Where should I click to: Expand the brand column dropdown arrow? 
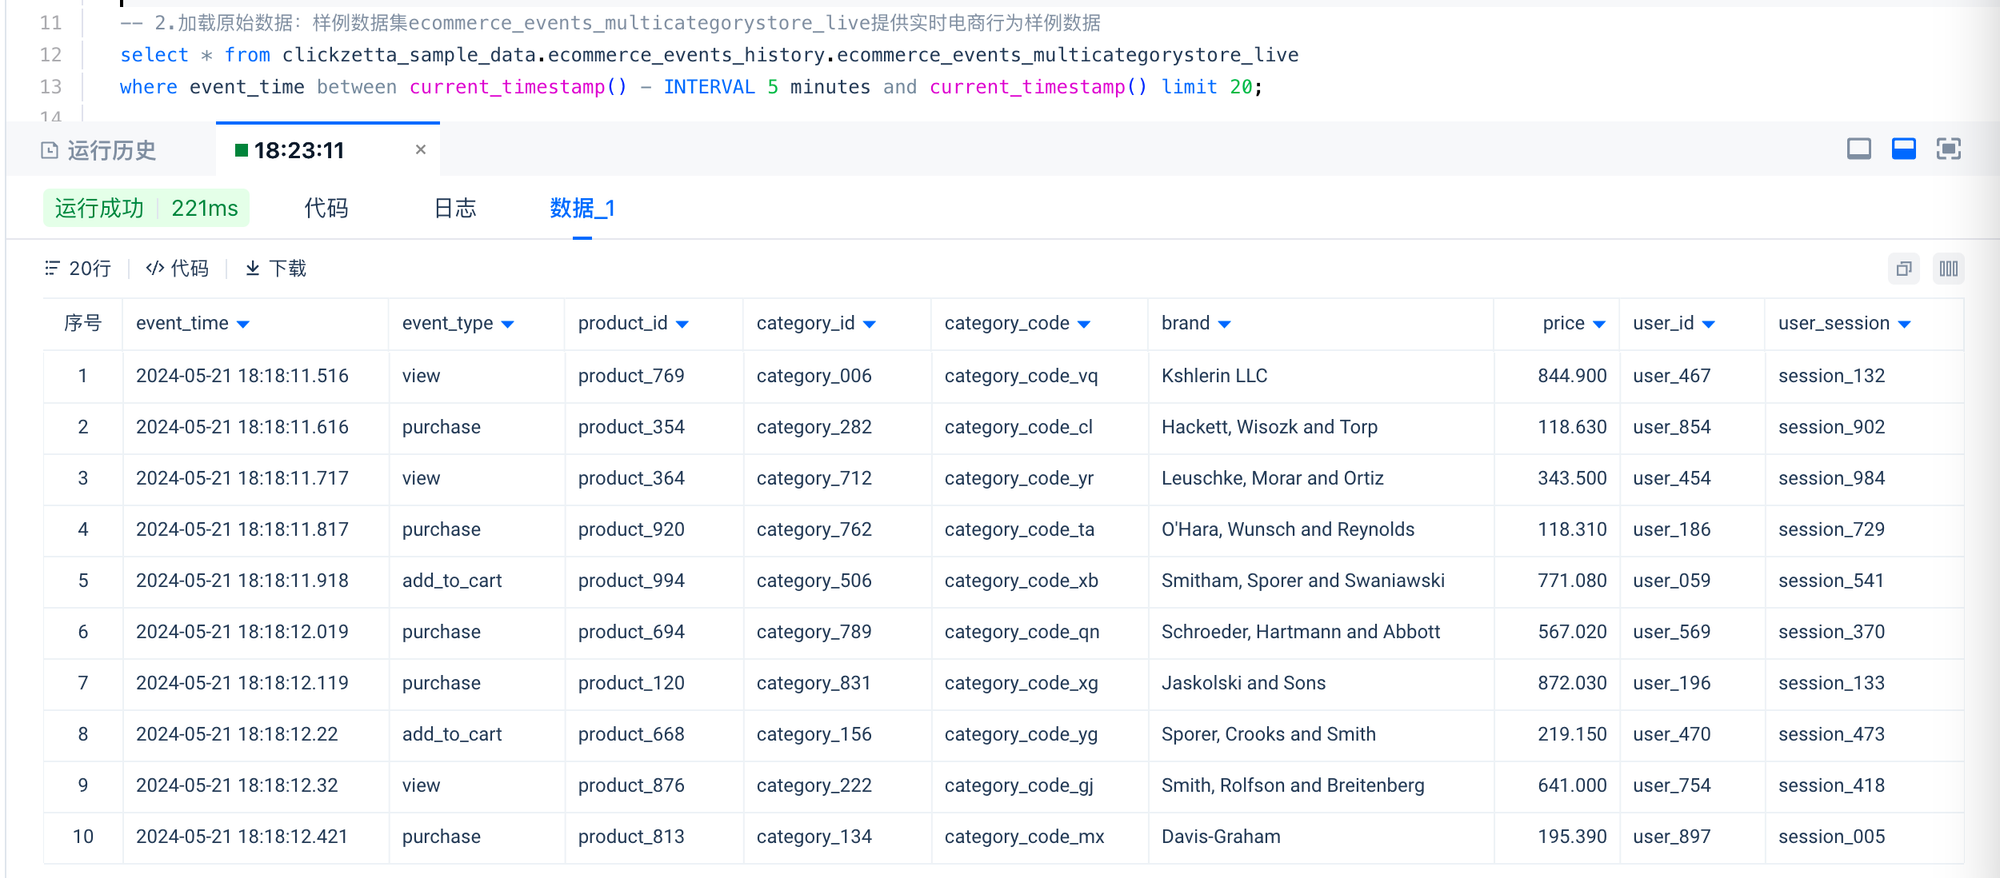pos(1224,324)
